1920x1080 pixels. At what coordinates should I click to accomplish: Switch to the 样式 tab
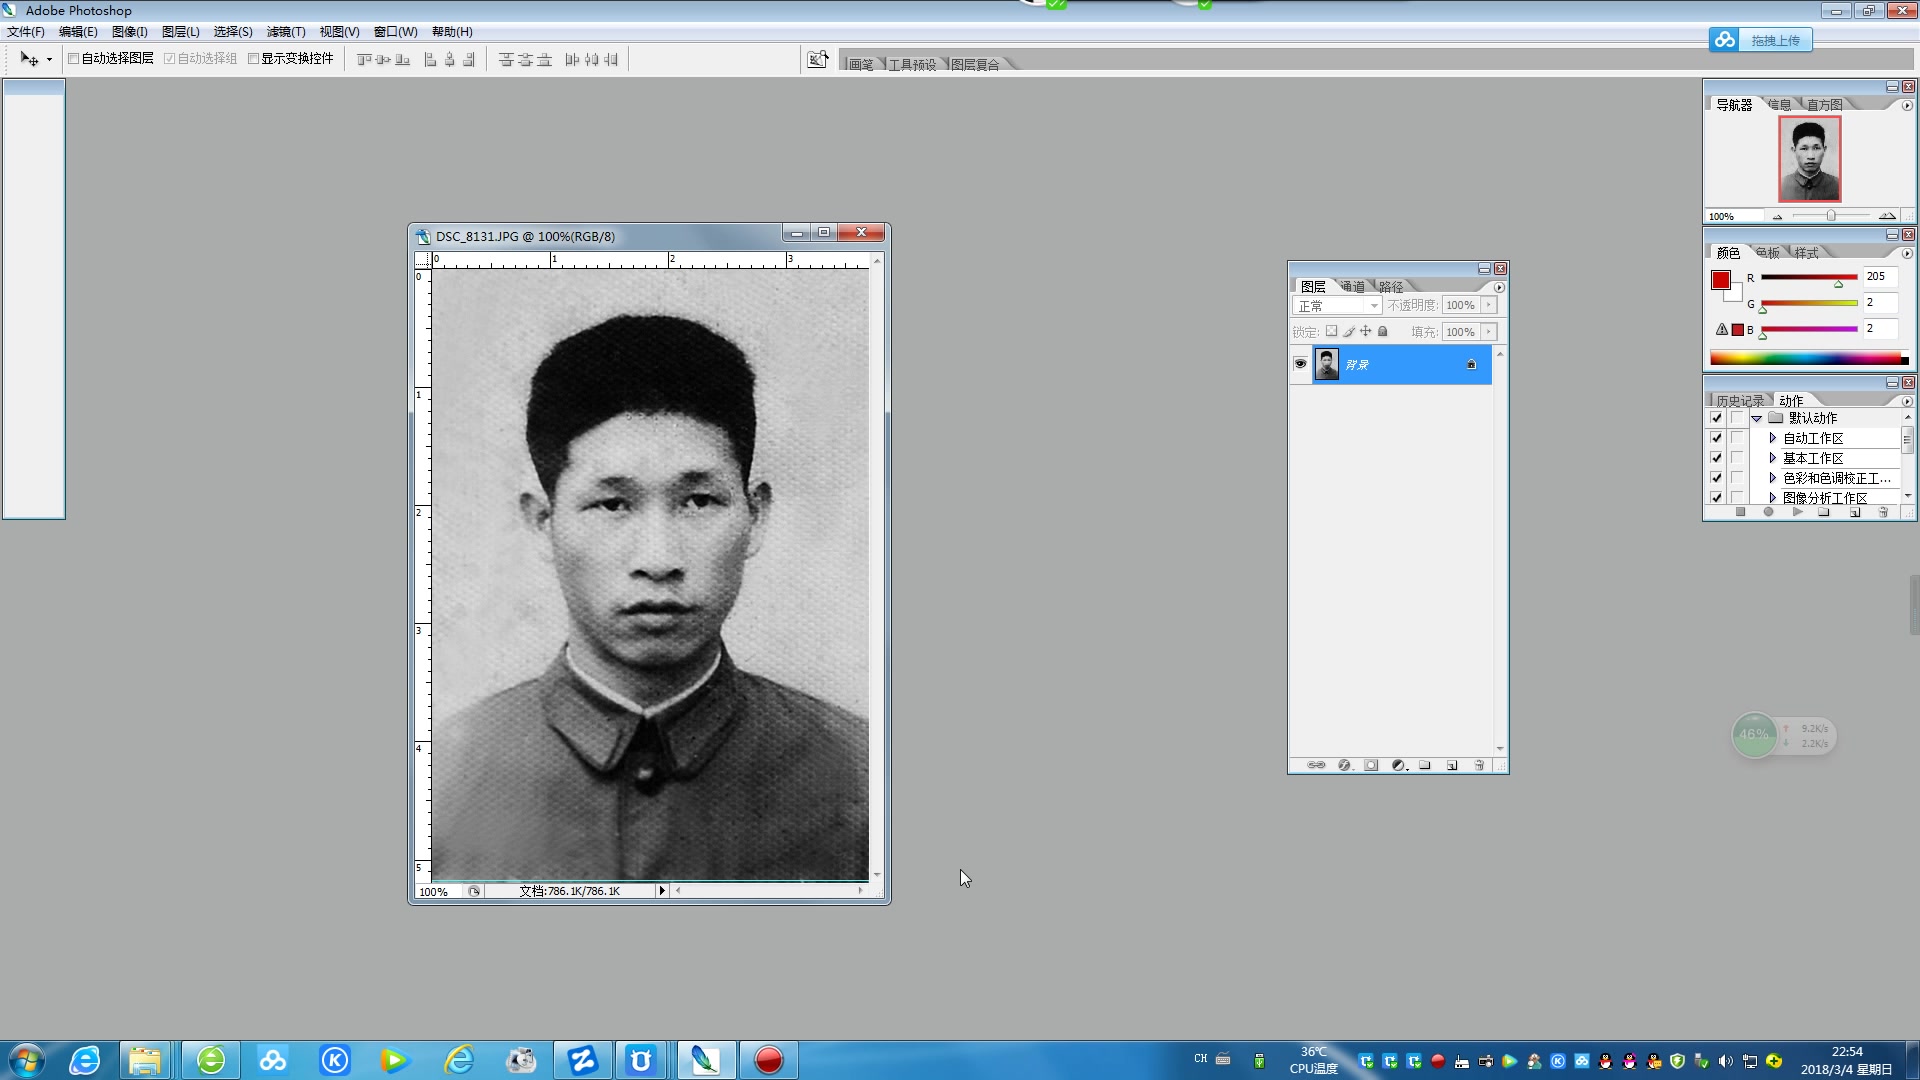tap(1806, 253)
